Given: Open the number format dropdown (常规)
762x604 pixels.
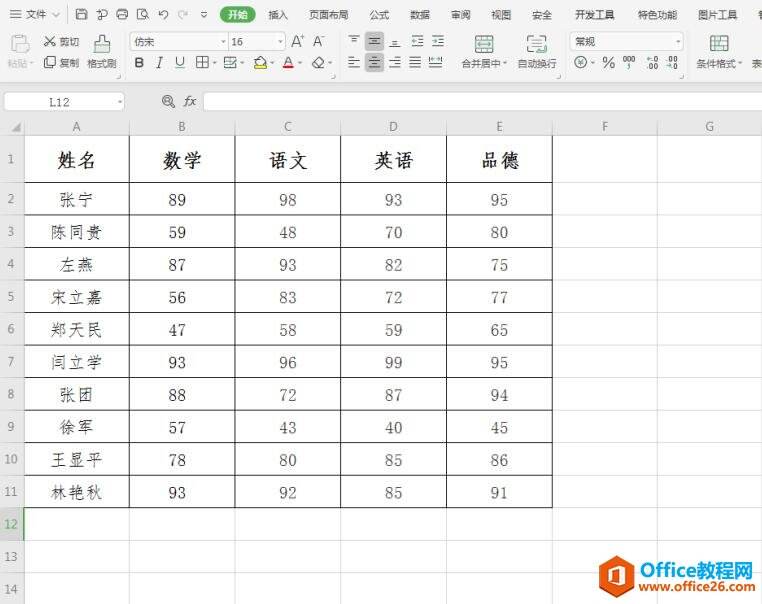Looking at the screenshot, I should 678,42.
